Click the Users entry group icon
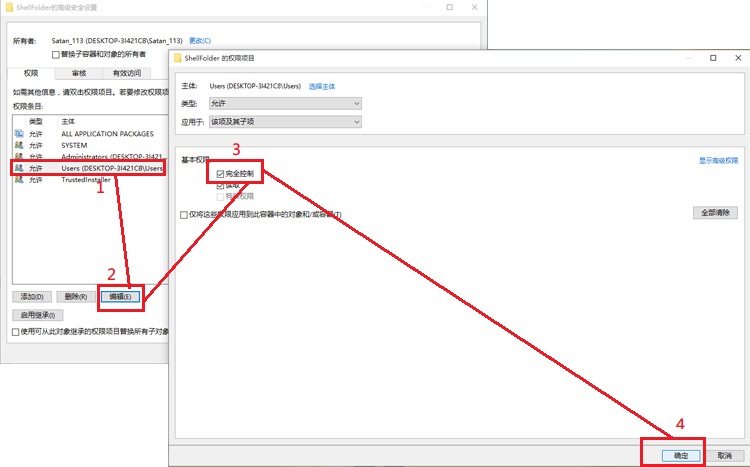The height and width of the screenshot is (467, 750). 19,169
